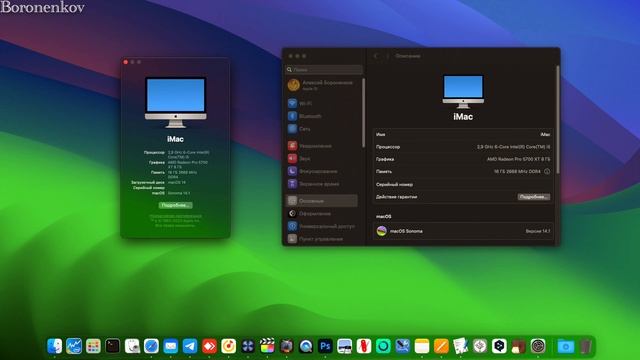Select General (Основные) in the sidebar
Viewport: 640px width, 360px height.
click(x=322, y=201)
